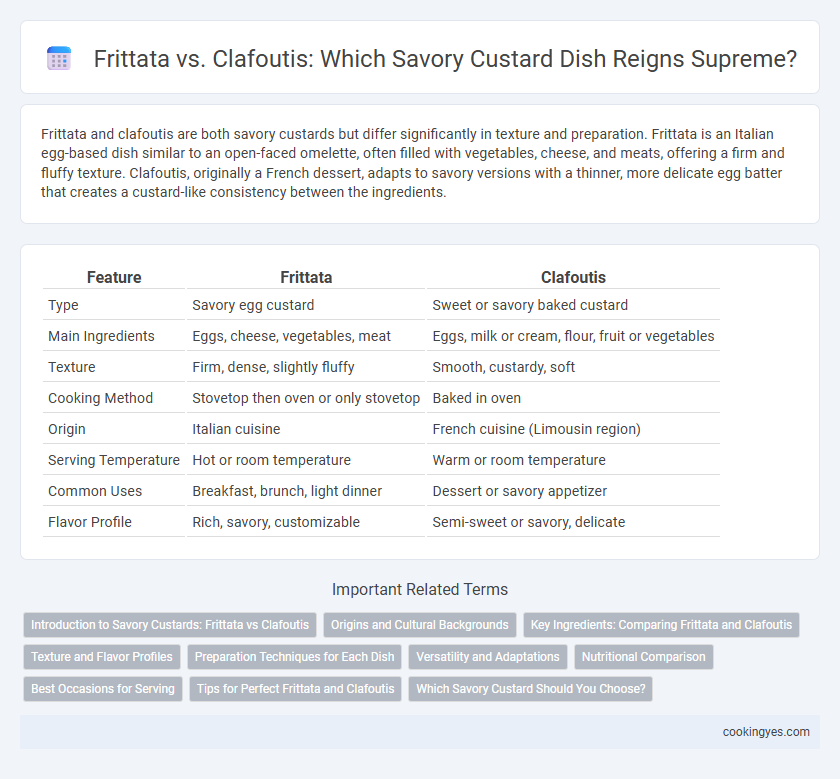Click the Origin row label

point(67,429)
